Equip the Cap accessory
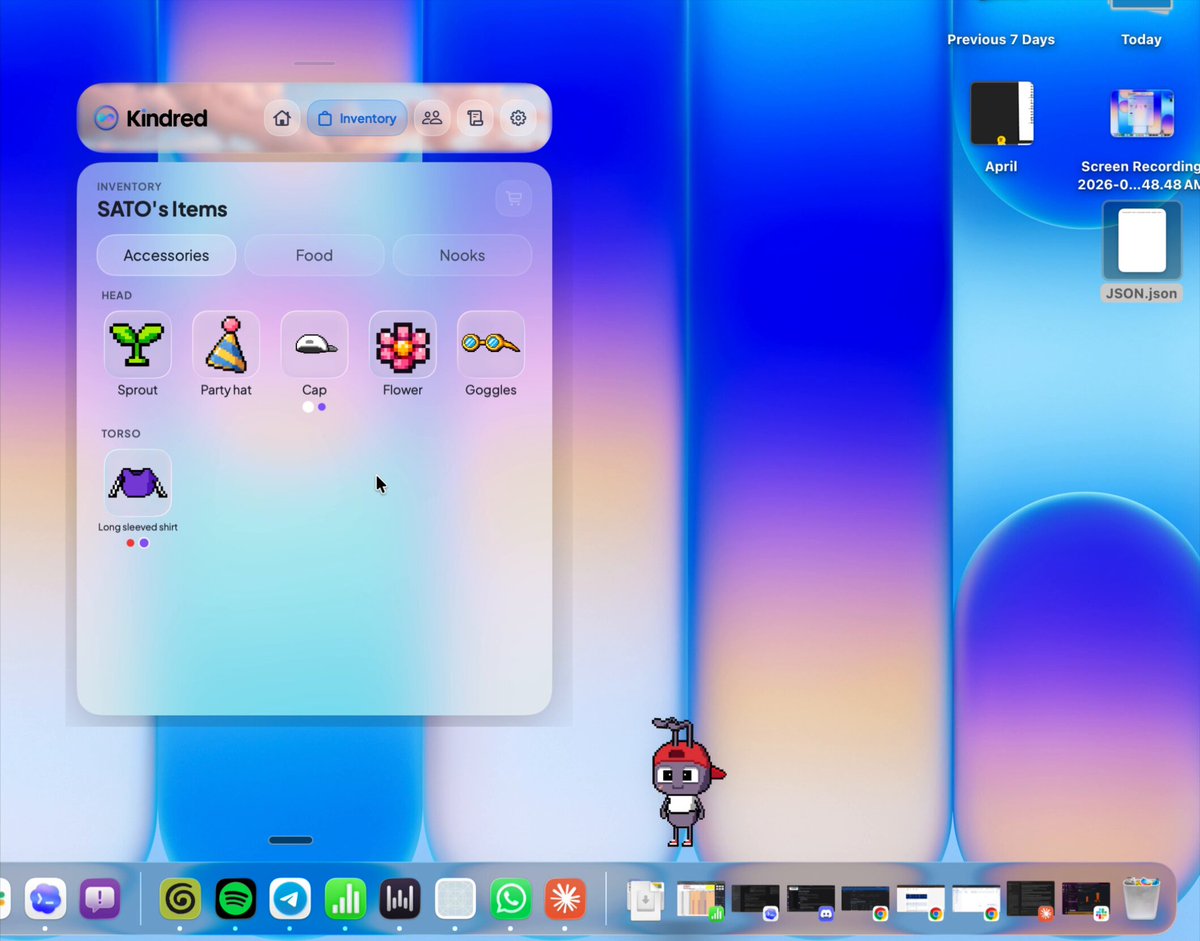 pos(314,344)
